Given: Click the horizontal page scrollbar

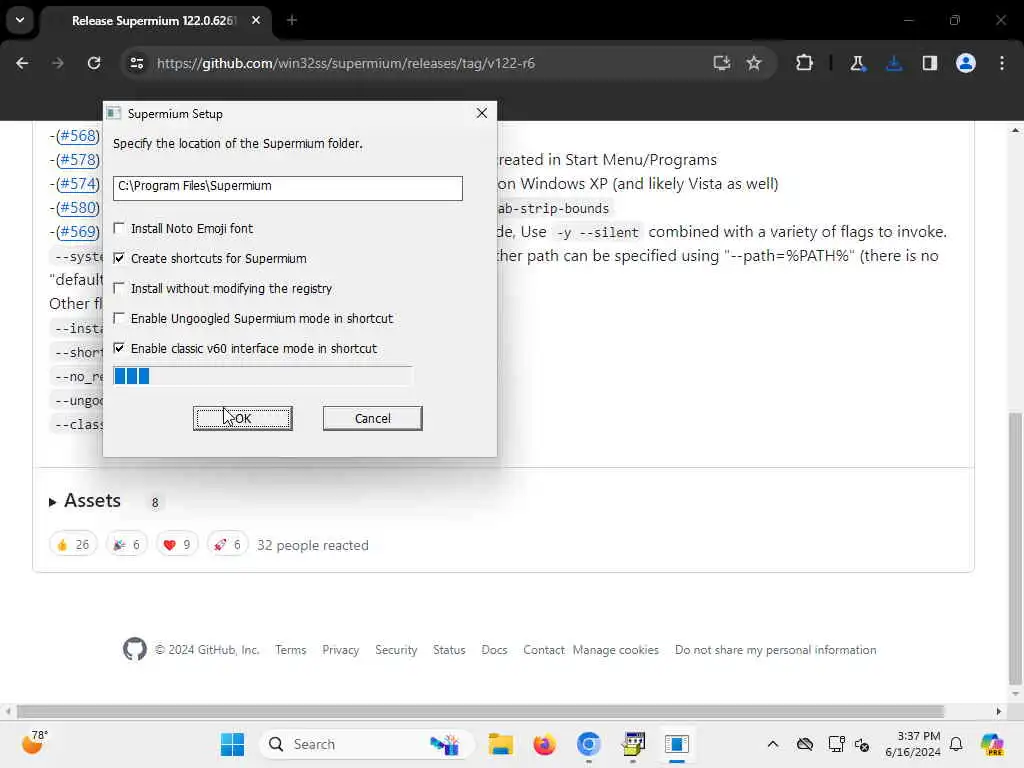Looking at the screenshot, I should click(480, 711).
